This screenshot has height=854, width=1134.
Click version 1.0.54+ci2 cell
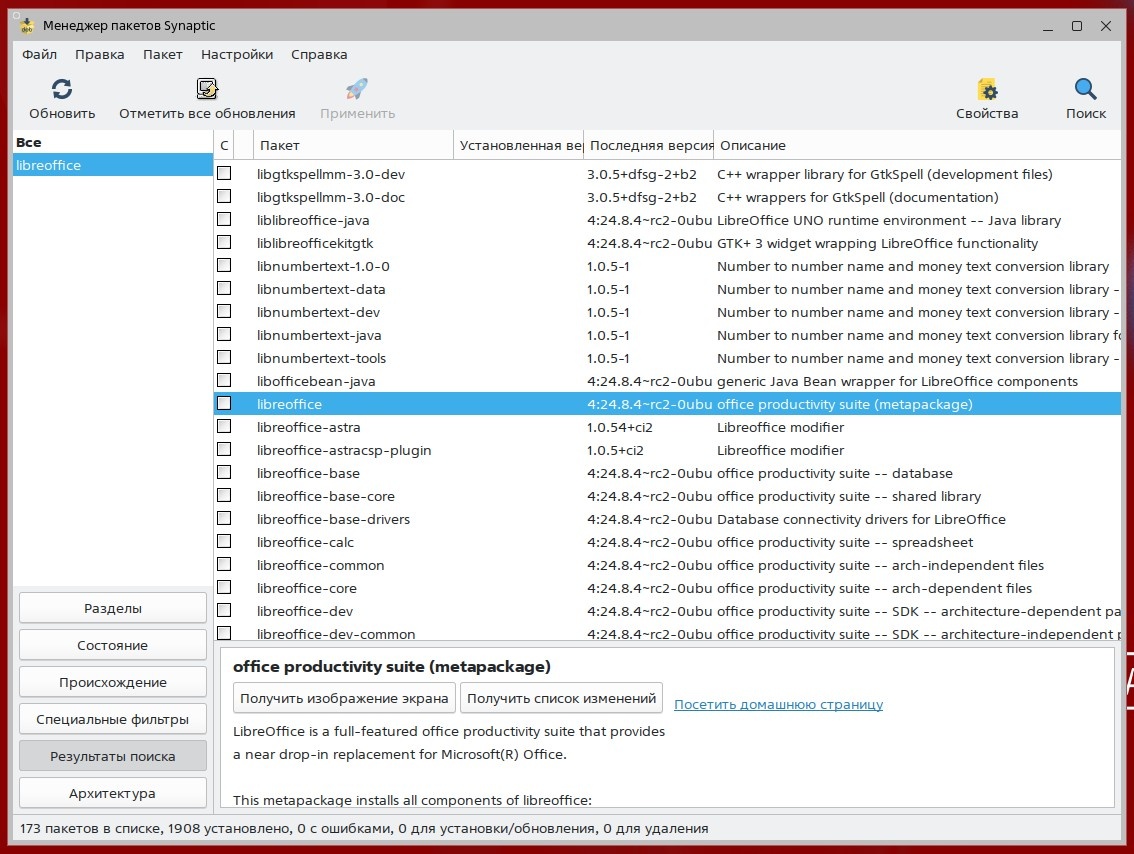620,427
